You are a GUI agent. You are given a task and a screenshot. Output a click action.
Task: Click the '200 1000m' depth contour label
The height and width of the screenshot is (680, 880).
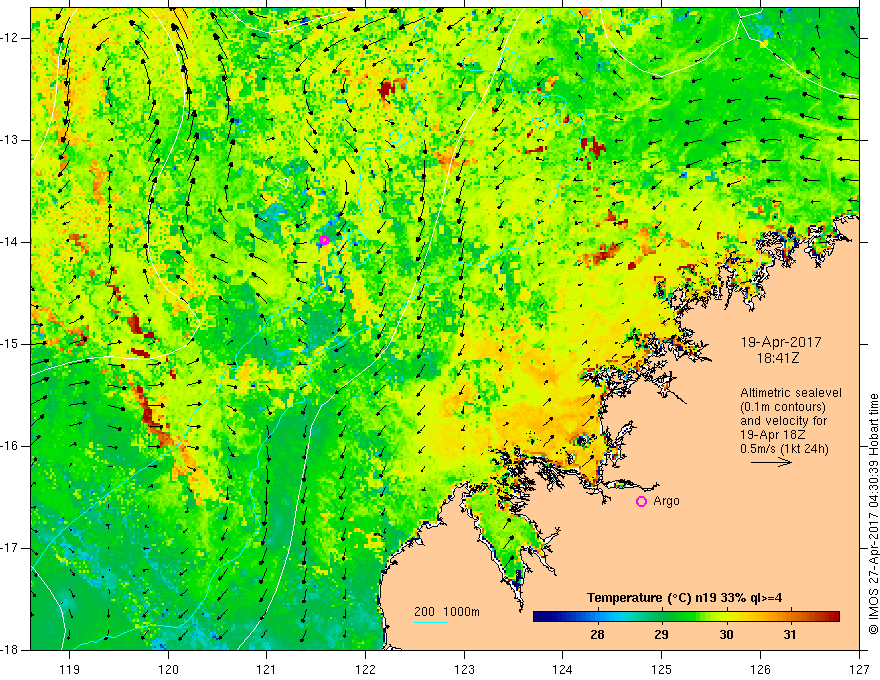coord(447,612)
